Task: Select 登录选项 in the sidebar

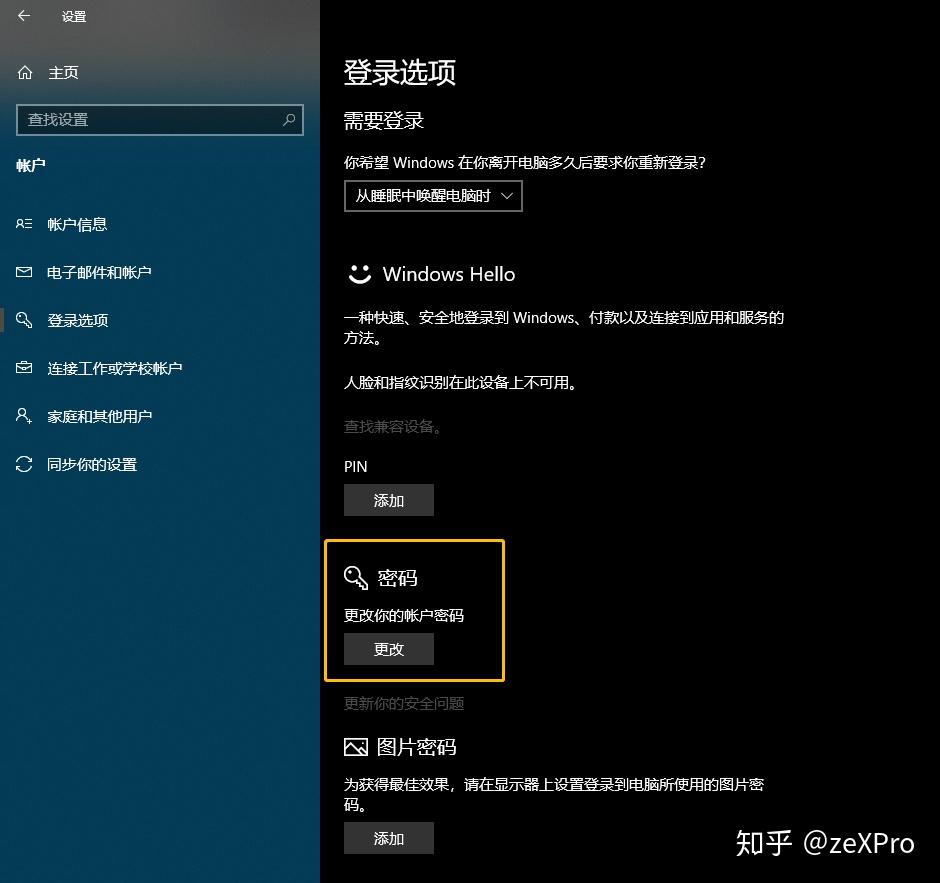Action: pyautogui.click(x=78, y=320)
